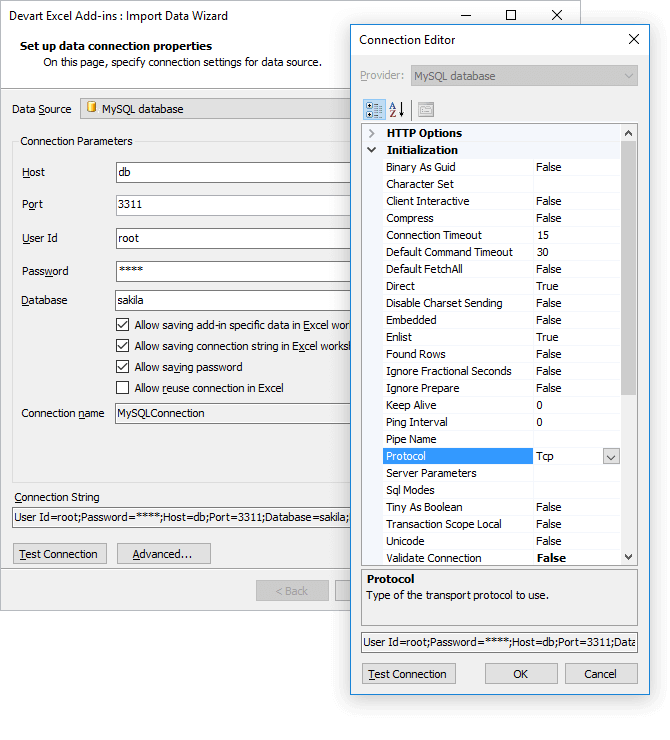Maximize the Import Data Wizard window
Image resolution: width=670 pixels, height=740 pixels.
click(x=511, y=15)
